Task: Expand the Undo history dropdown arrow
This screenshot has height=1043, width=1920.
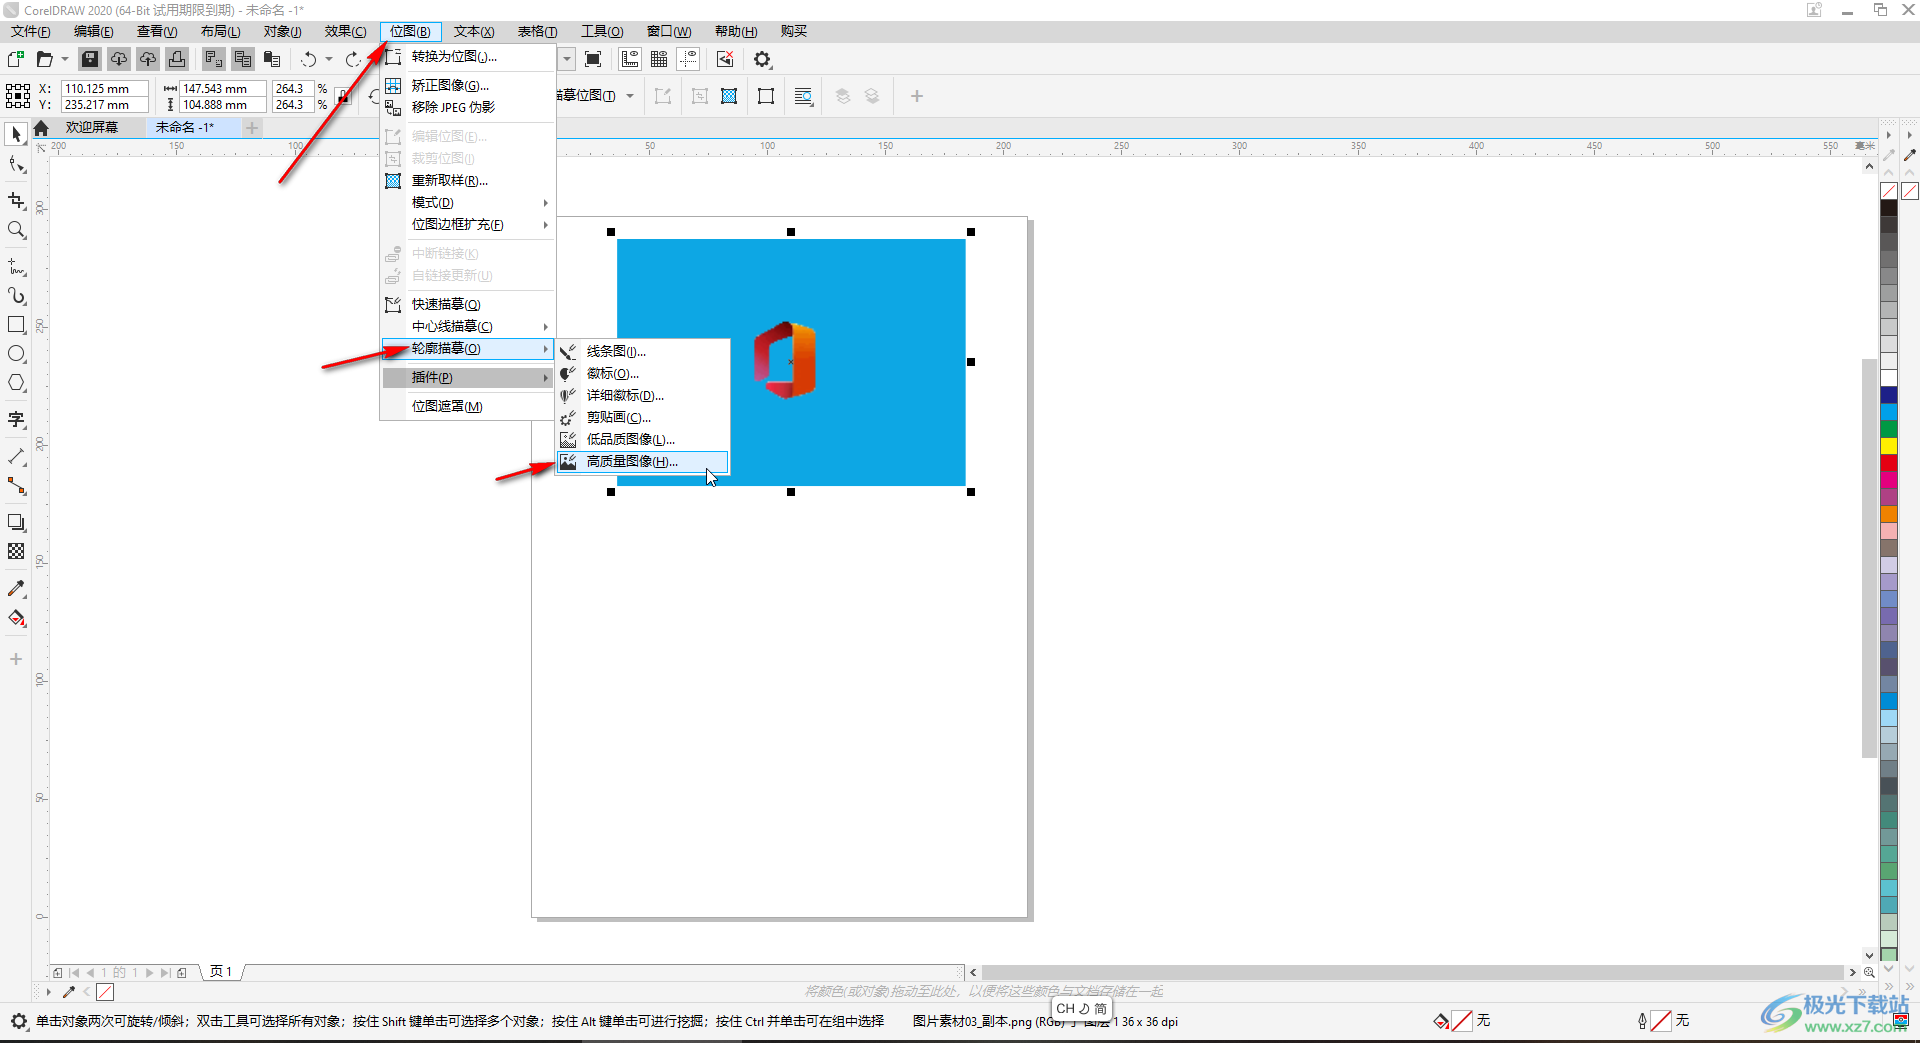Action: (328, 59)
